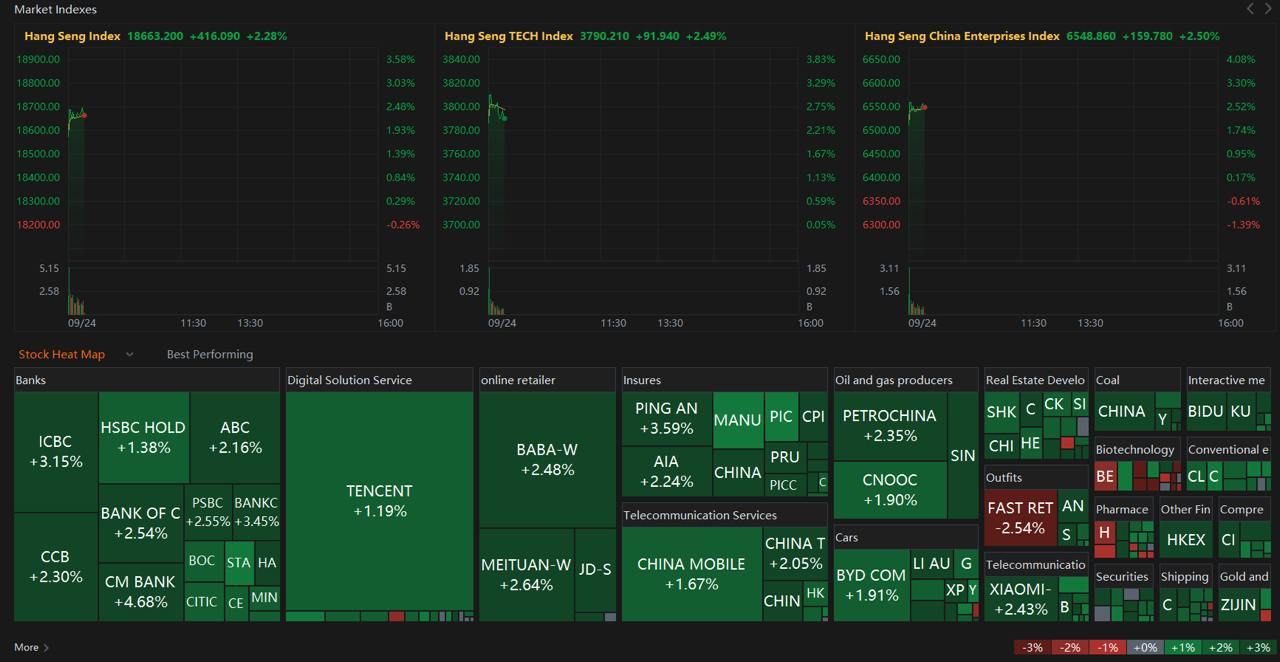The width and height of the screenshot is (1280, 662).
Task: Select the CHINA MOBILE +1.67% tile
Action: point(691,574)
